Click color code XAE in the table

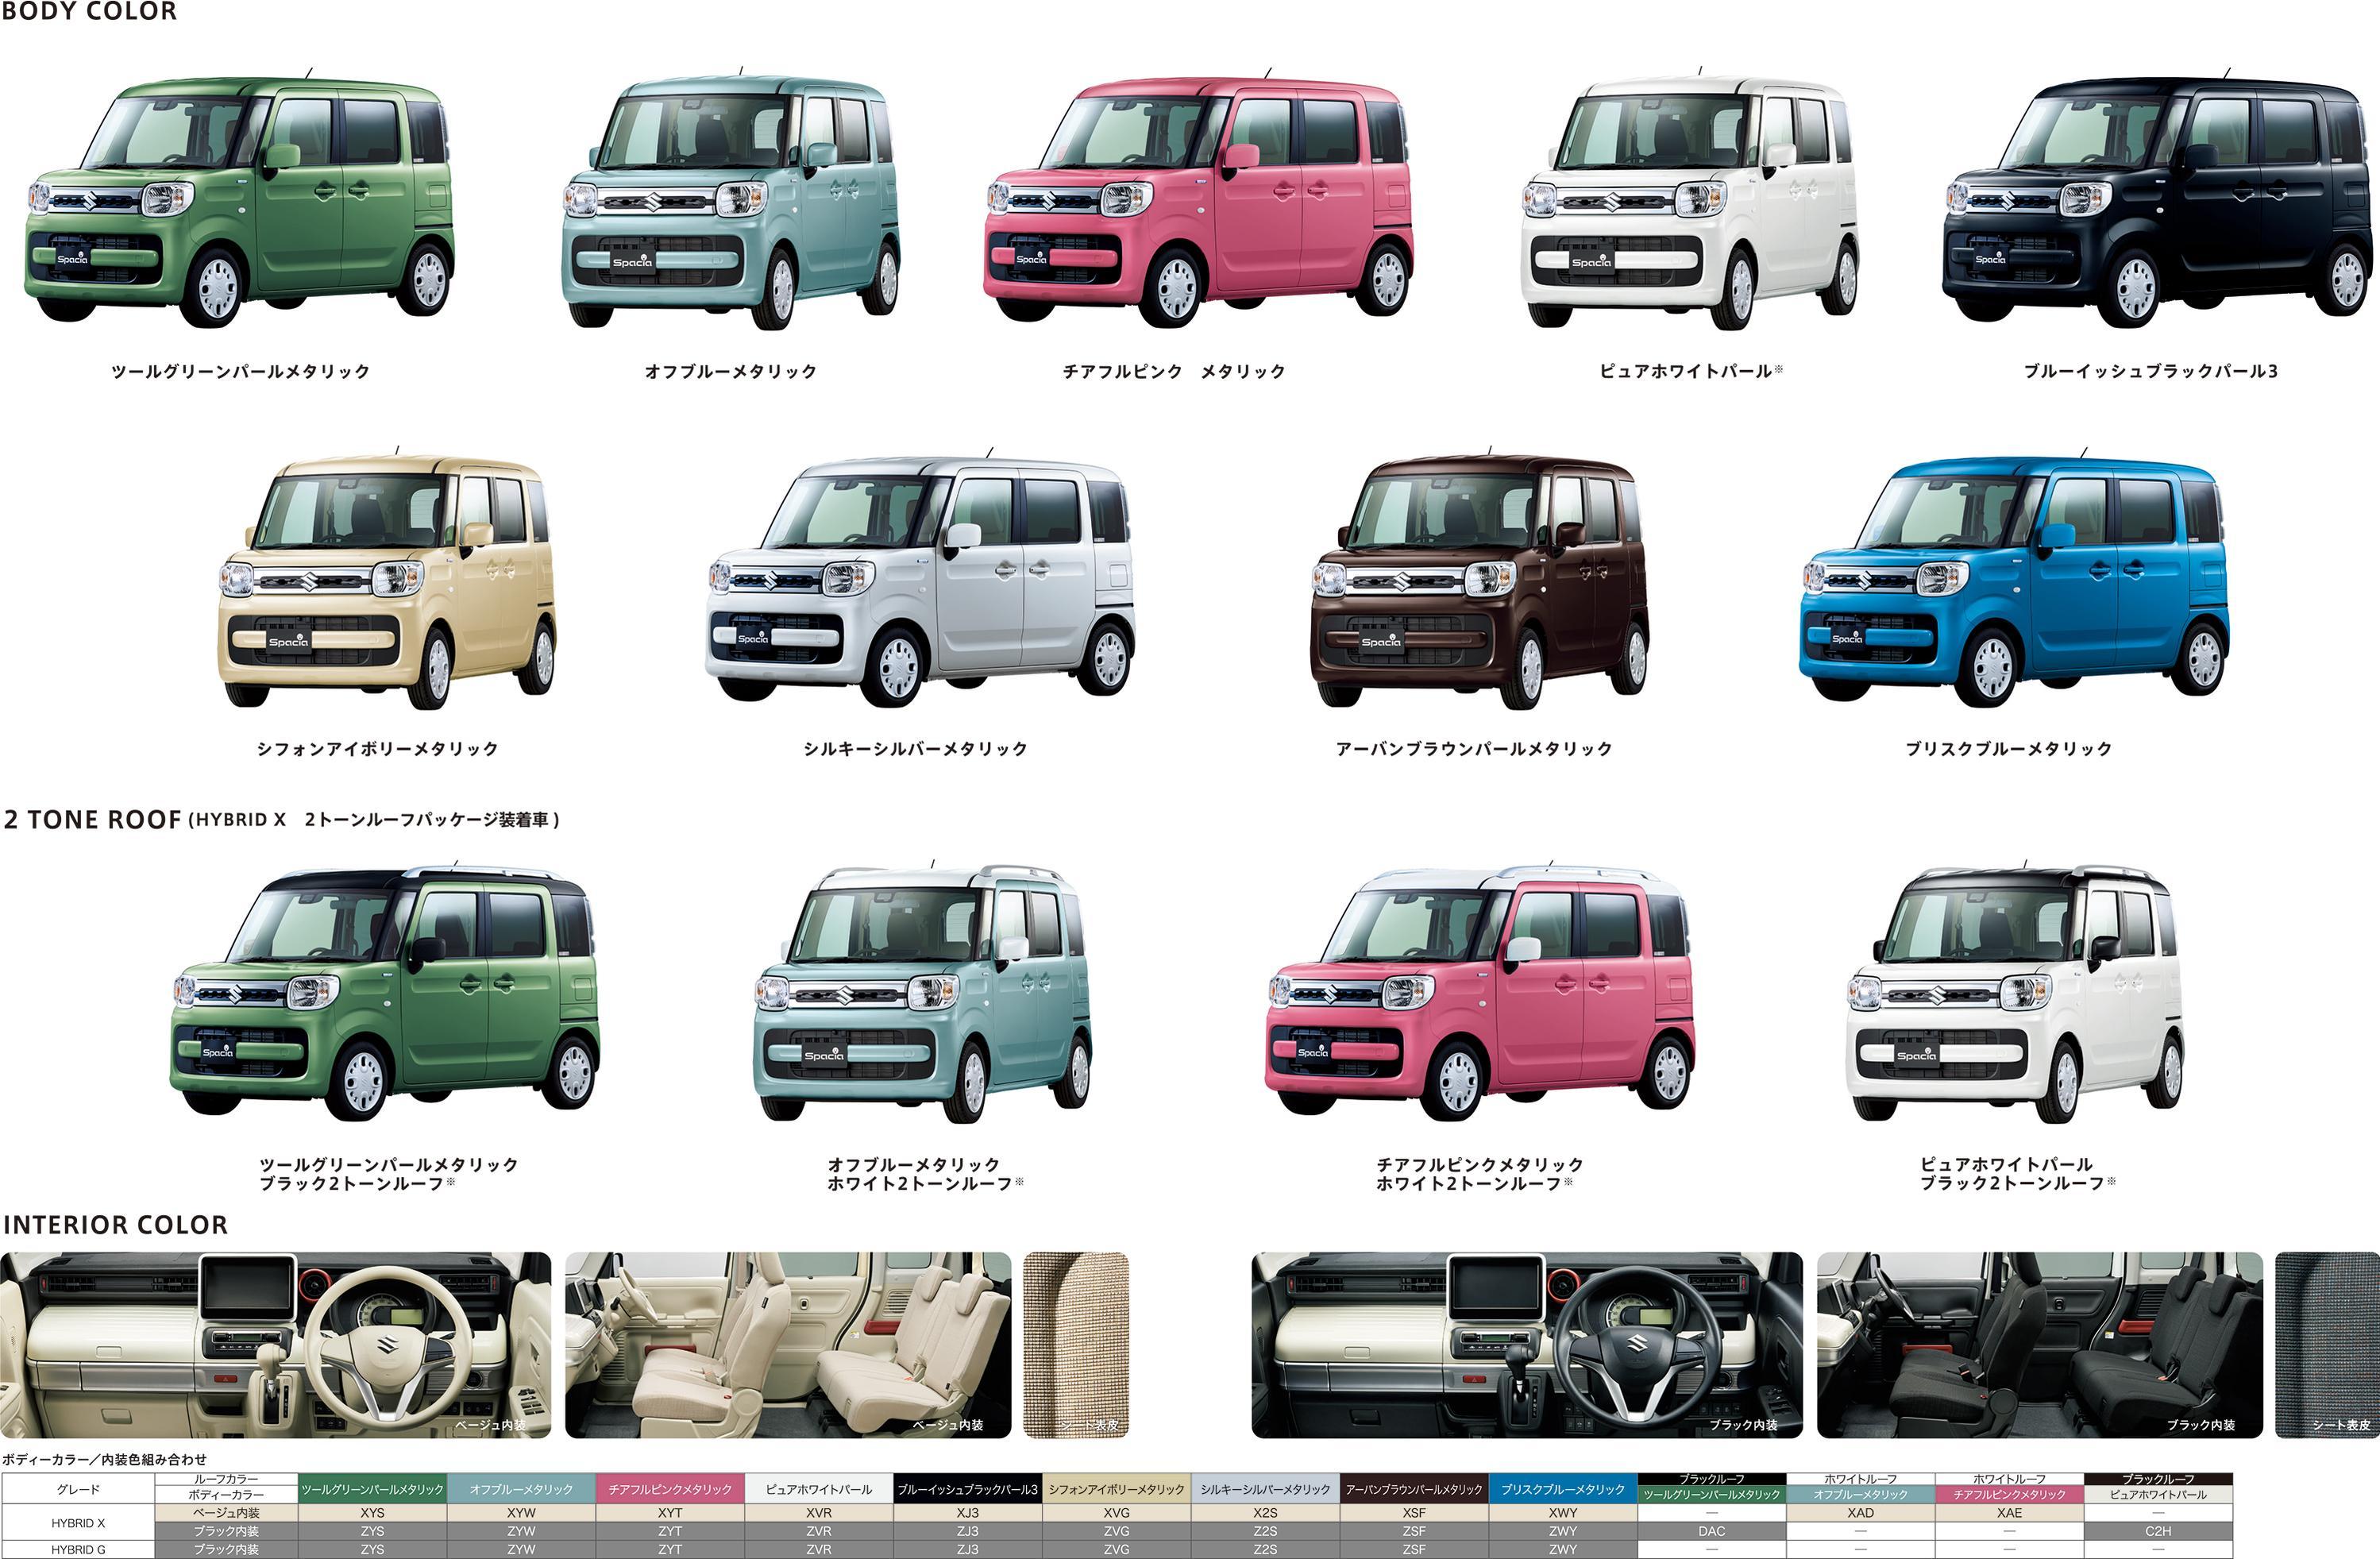2010,1513
